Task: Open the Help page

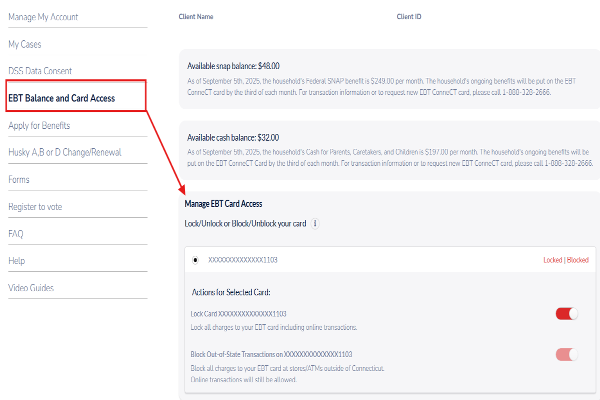Action: tap(16, 261)
